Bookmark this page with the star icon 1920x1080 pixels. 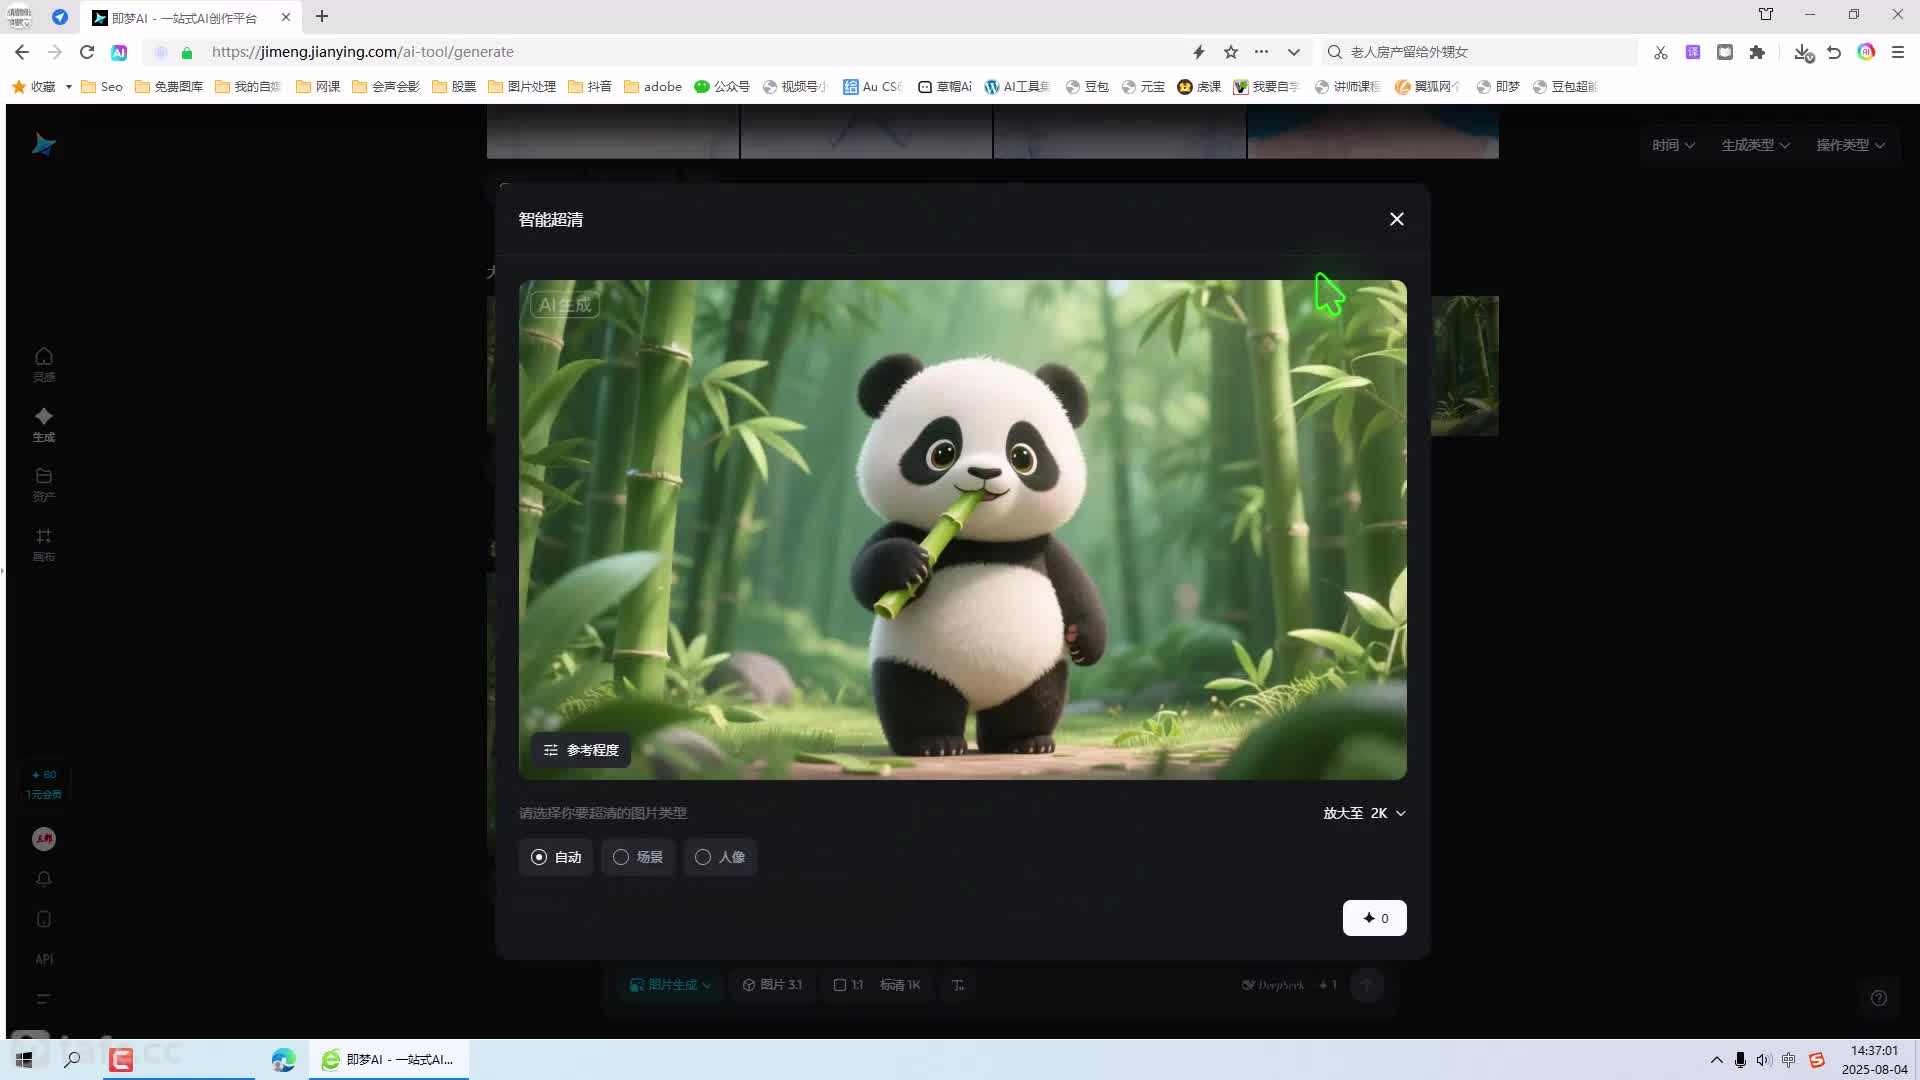pos(1231,52)
